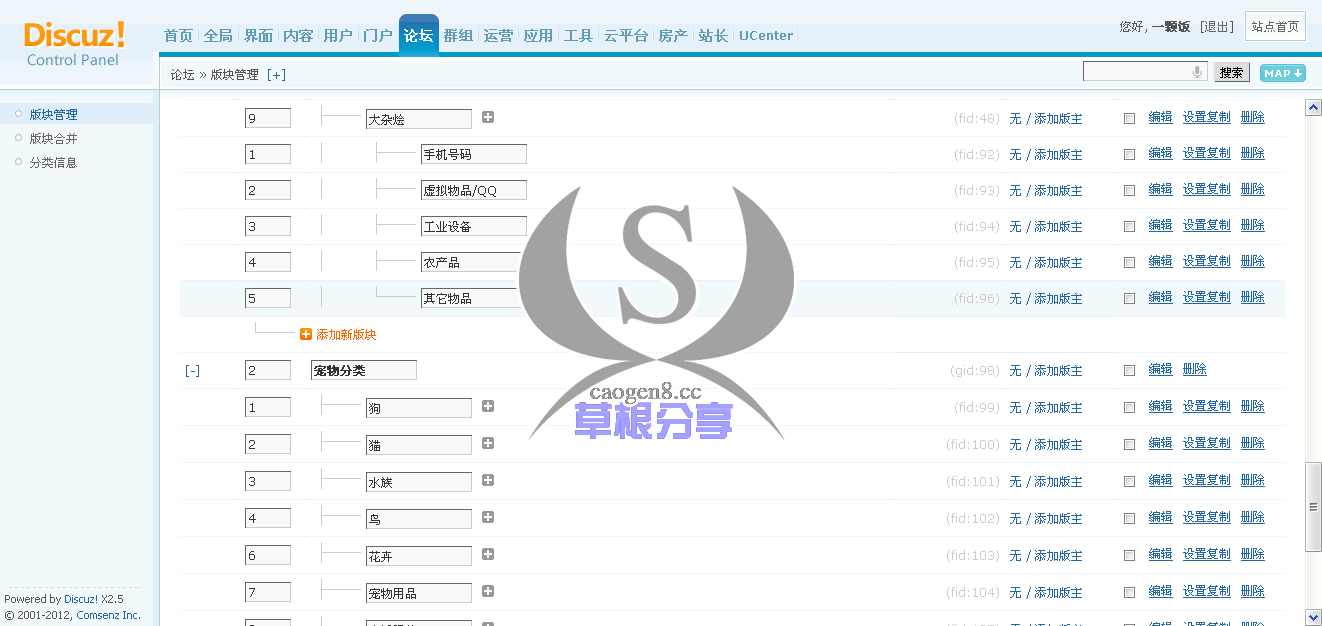Click the plus icon beside 大杂烩
This screenshot has height=626, width=1322.
click(x=487, y=117)
